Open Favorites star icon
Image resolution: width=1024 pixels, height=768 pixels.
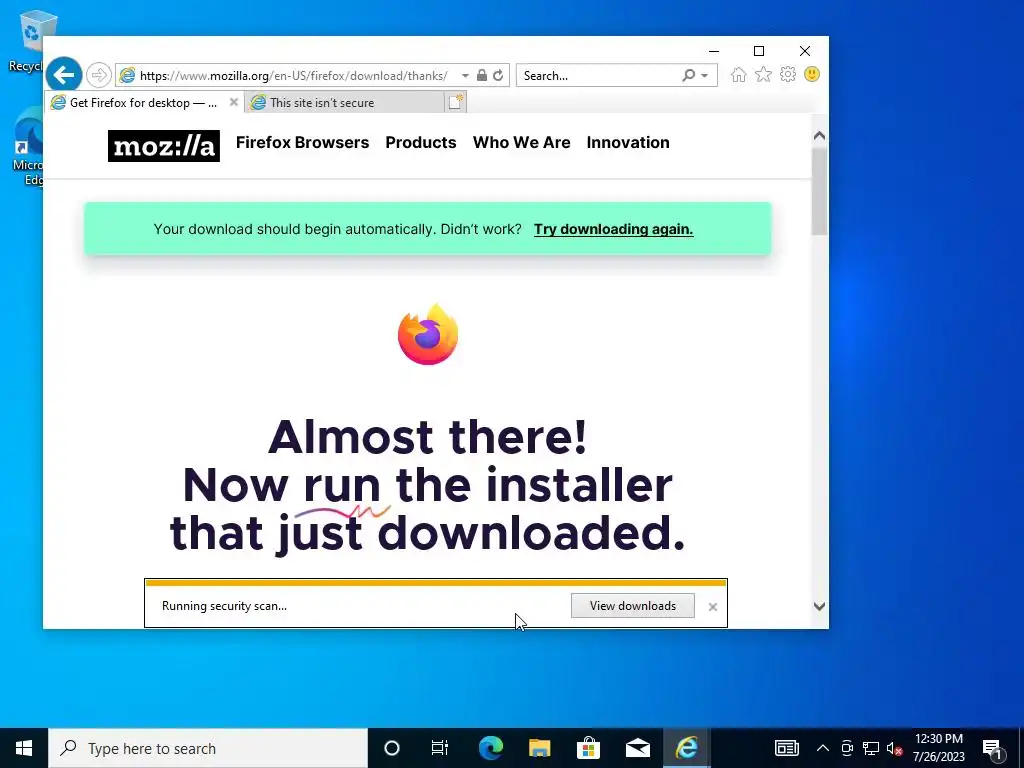[x=763, y=74]
